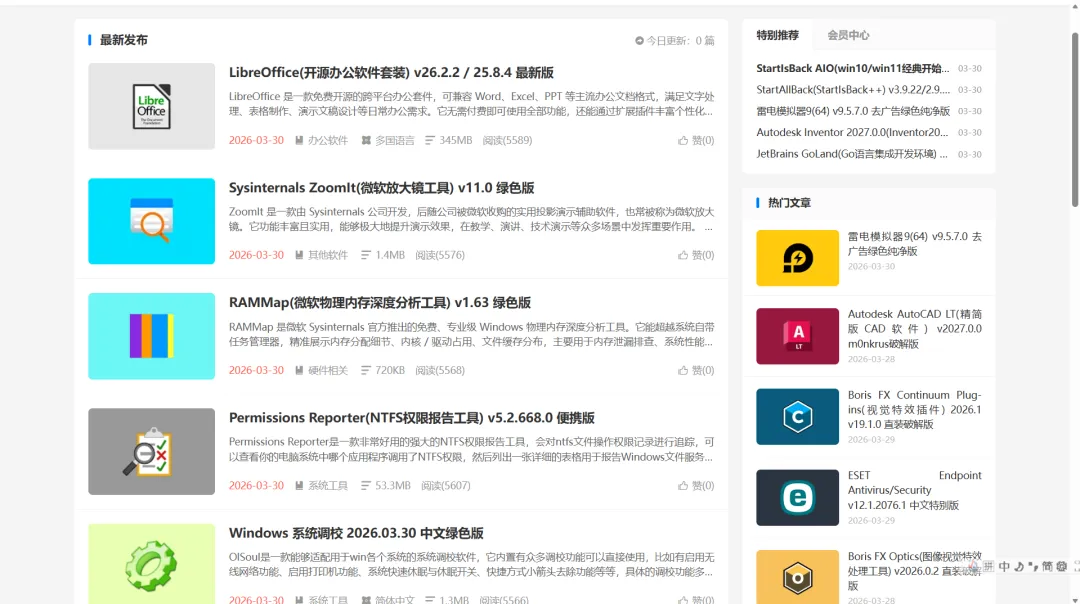Click the 最新发布 section heading
The width and height of the screenshot is (1080, 604).
124,40
